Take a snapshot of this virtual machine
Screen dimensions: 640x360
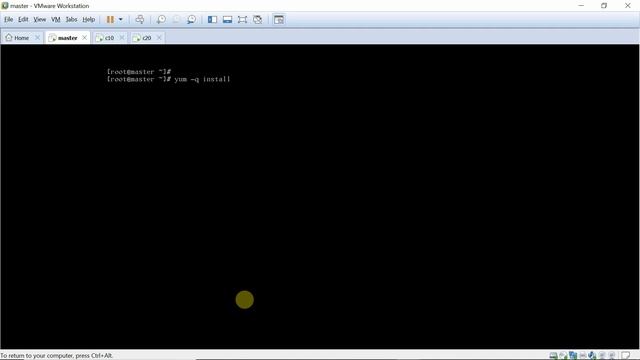tap(161, 20)
